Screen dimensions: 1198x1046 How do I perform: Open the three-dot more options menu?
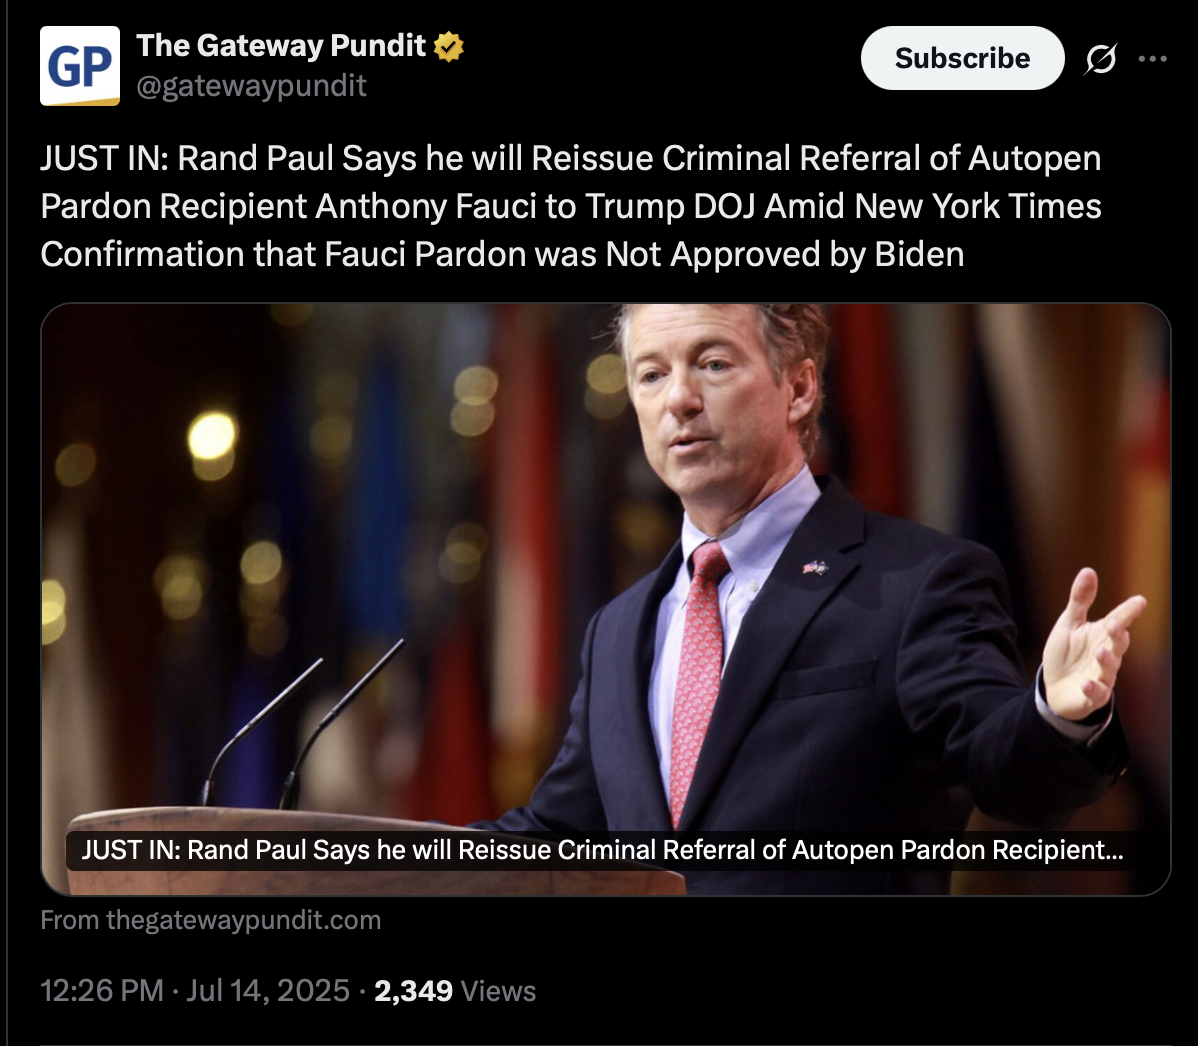point(1152,59)
